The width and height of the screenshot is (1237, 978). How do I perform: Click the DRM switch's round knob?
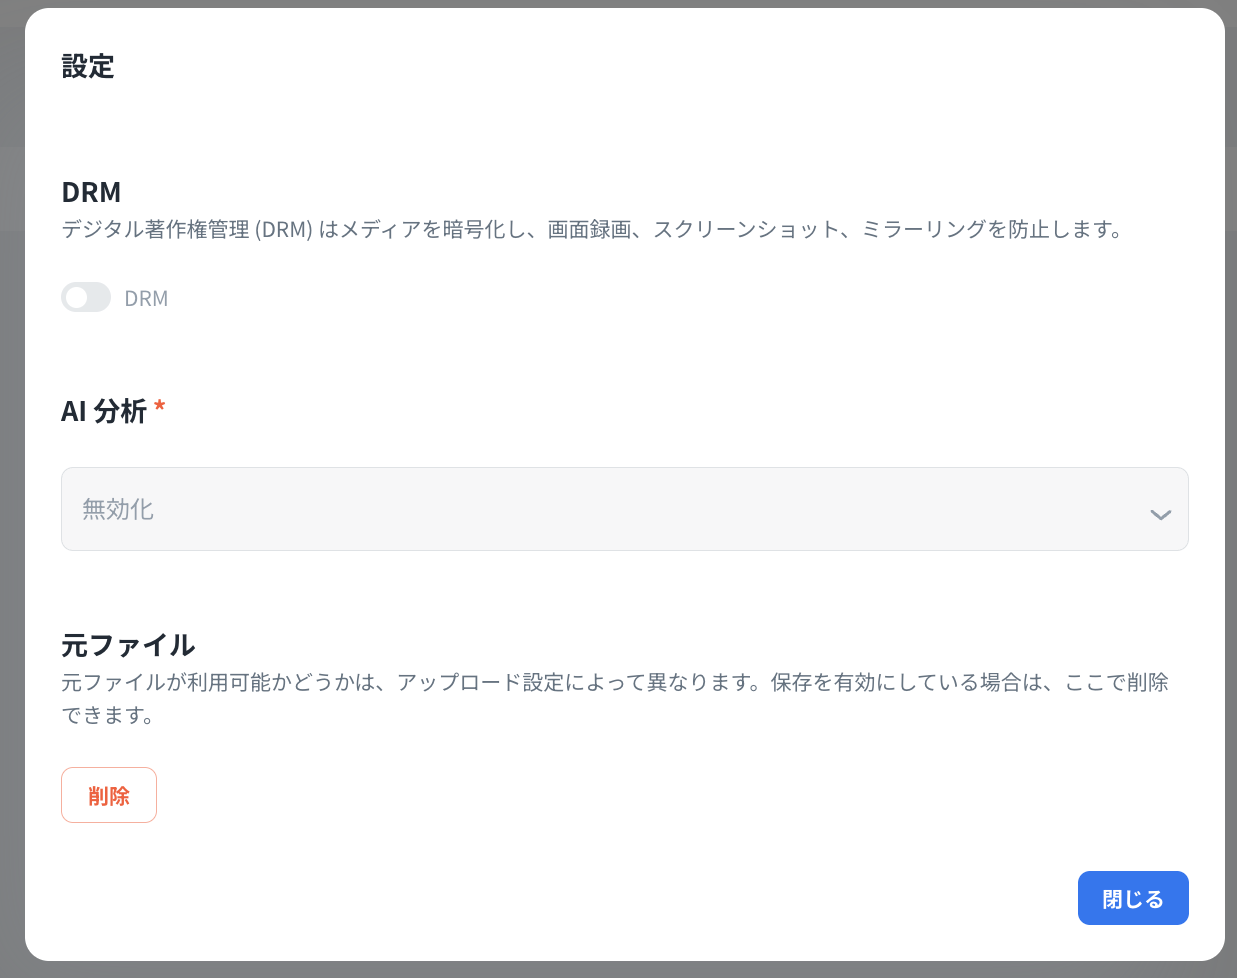click(77, 298)
